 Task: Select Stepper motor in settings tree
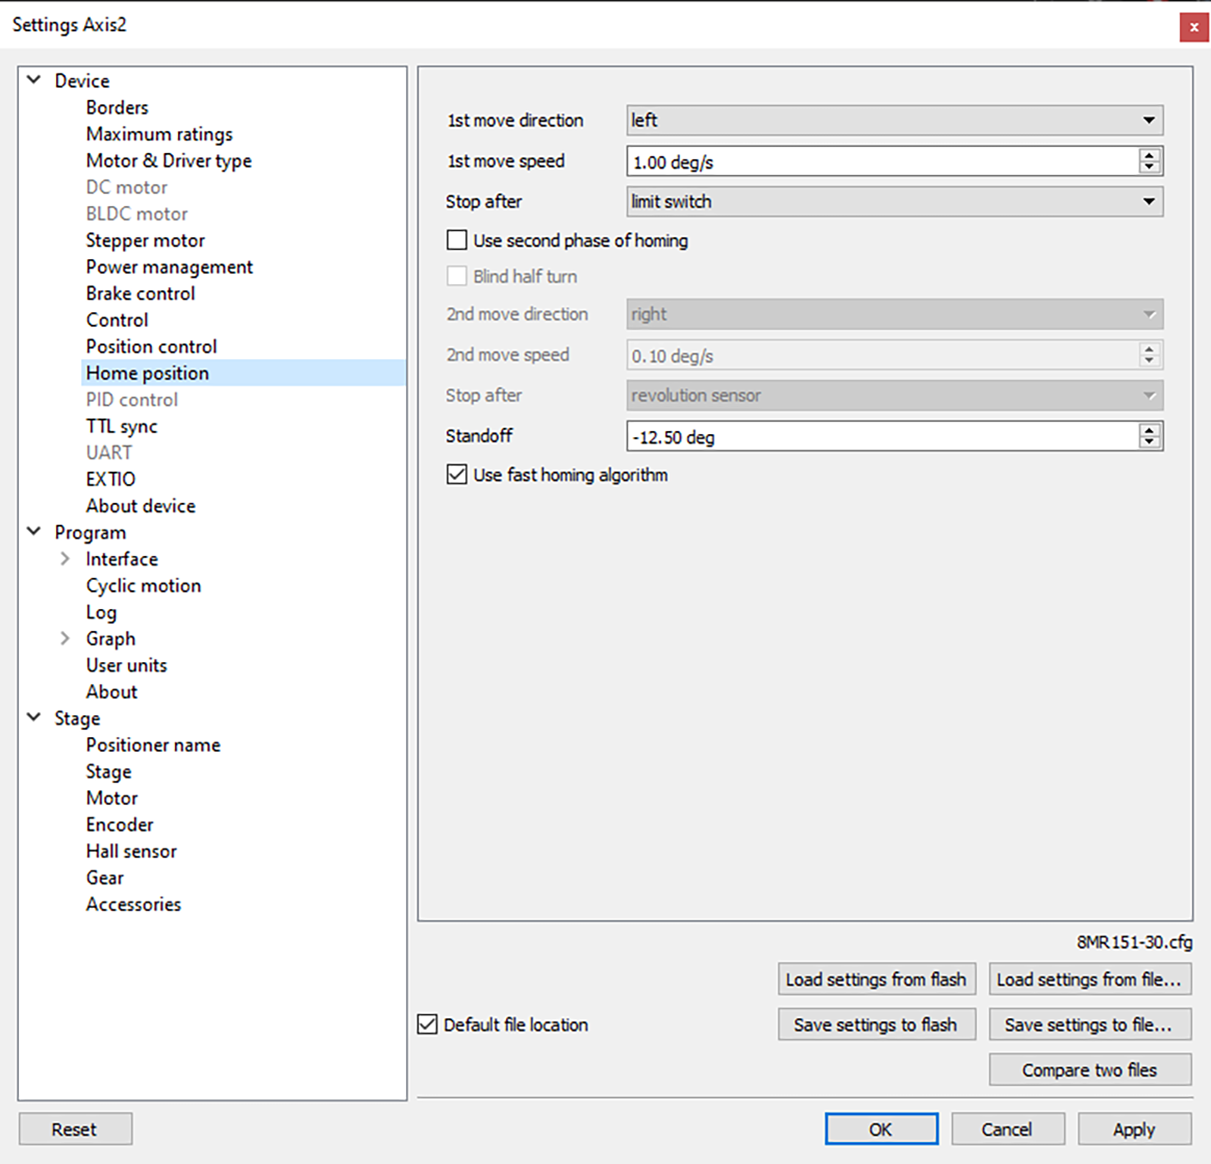click(145, 240)
